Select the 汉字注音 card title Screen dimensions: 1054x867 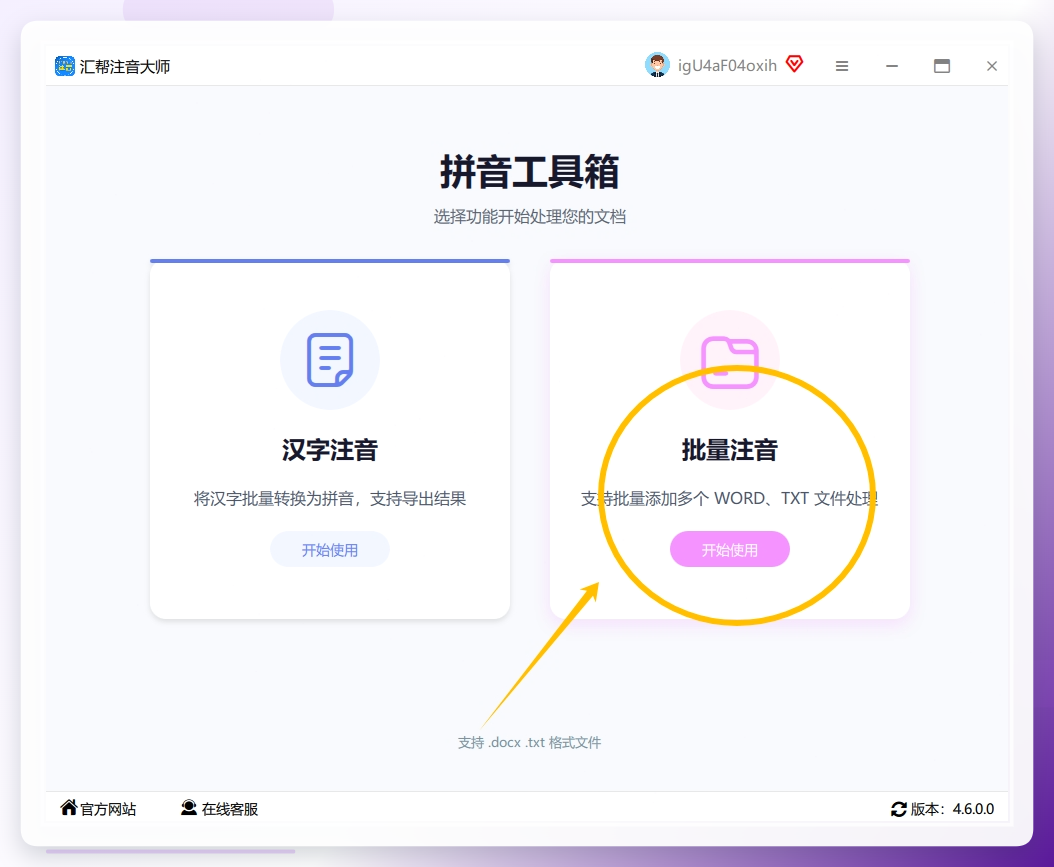click(x=330, y=450)
